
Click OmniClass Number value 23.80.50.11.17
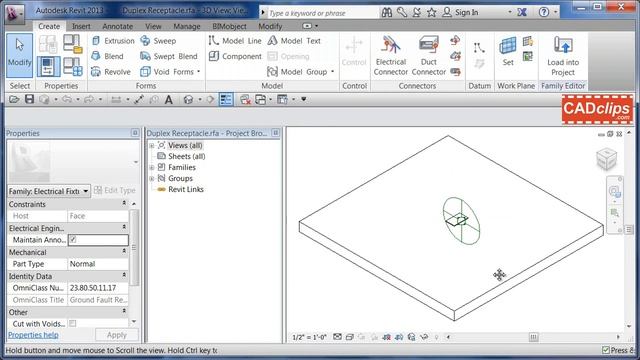click(x=98, y=288)
